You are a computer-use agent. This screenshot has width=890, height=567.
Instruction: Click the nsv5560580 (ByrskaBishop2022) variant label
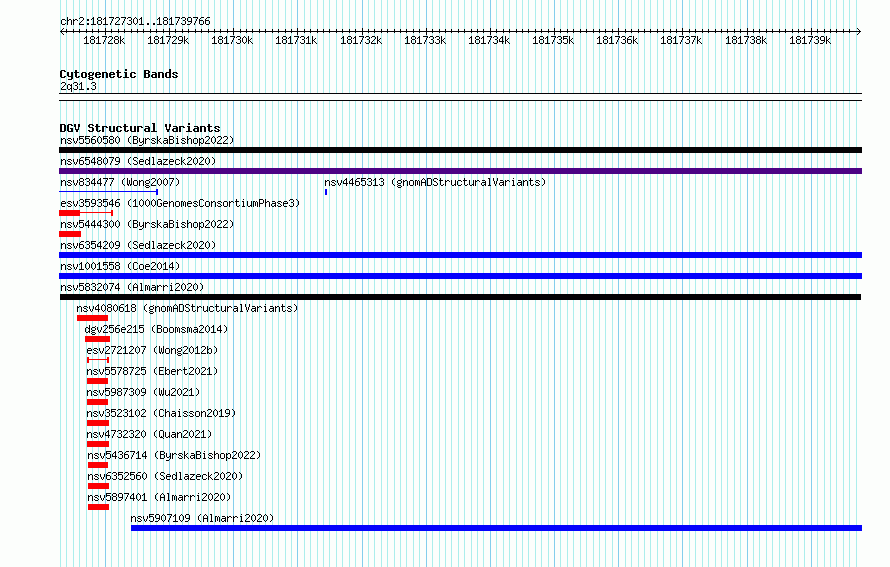pyautogui.click(x=147, y=140)
